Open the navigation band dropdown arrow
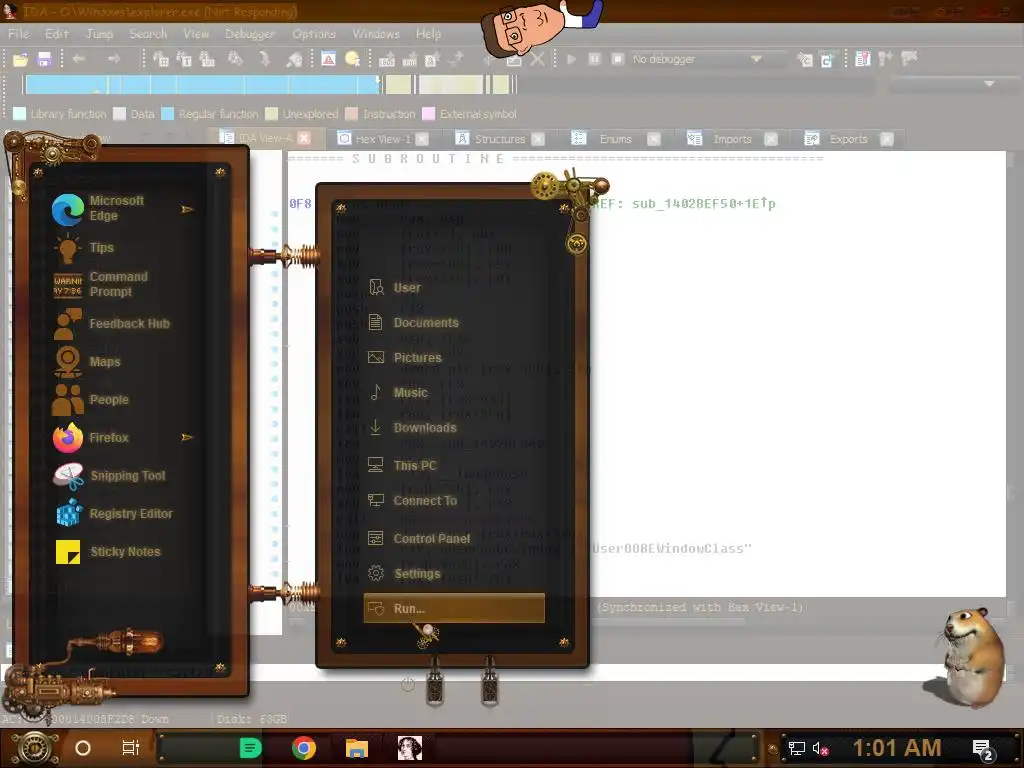Image resolution: width=1024 pixels, height=768 pixels. (x=989, y=84)
